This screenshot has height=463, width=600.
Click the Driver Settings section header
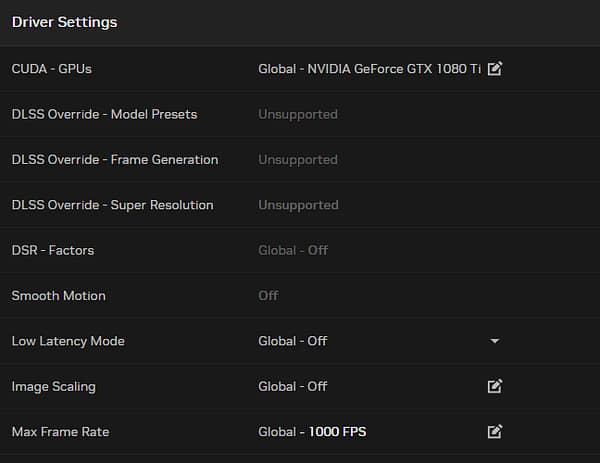(x=64, y=22)
